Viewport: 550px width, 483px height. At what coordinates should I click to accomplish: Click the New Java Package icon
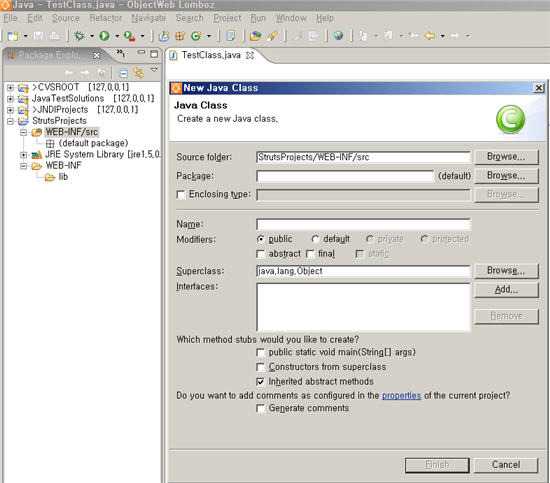pyautogui.click(x=180, y=36)
